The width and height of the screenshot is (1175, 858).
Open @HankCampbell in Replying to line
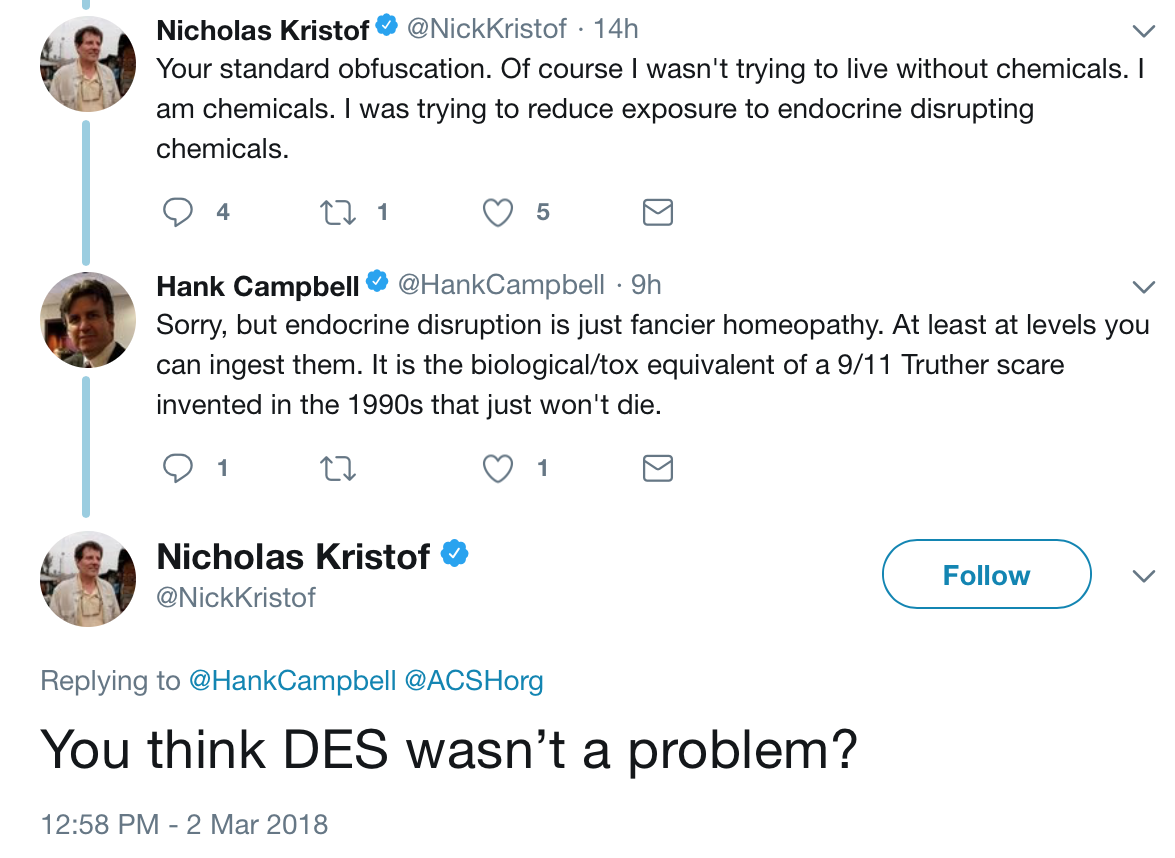(291, 682)
